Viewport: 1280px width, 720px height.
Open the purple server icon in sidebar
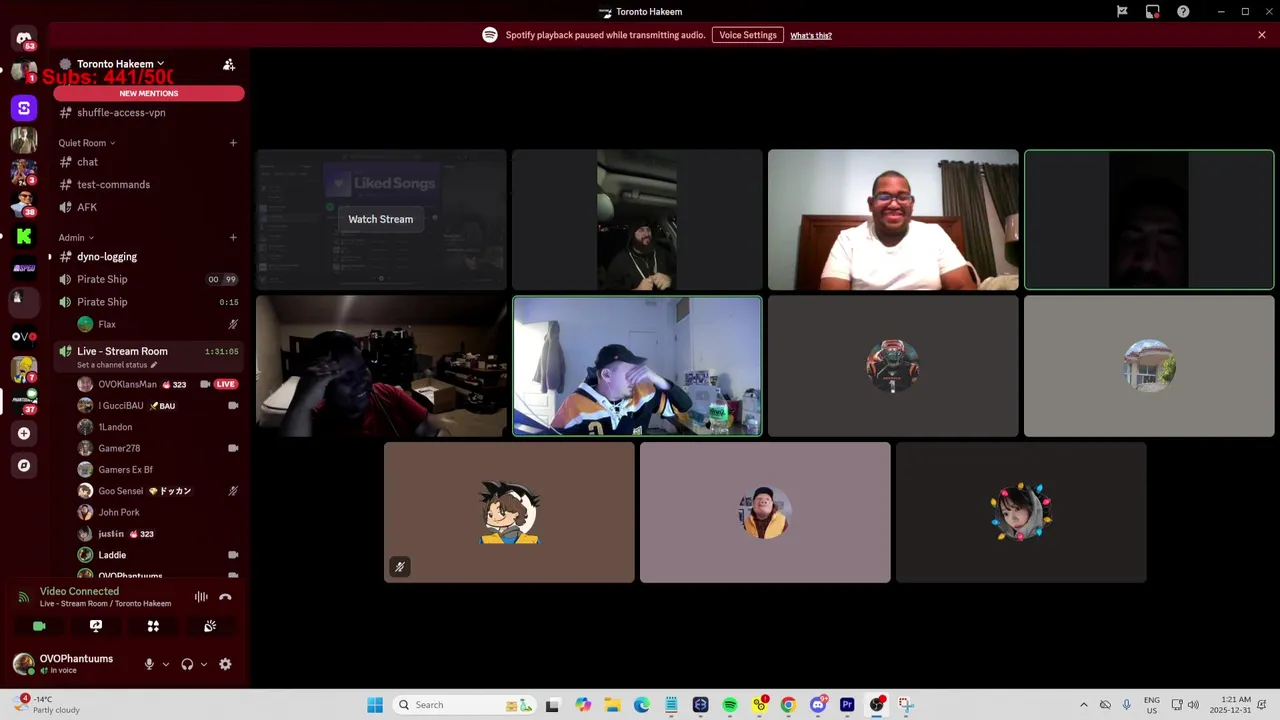click(24, 107)
